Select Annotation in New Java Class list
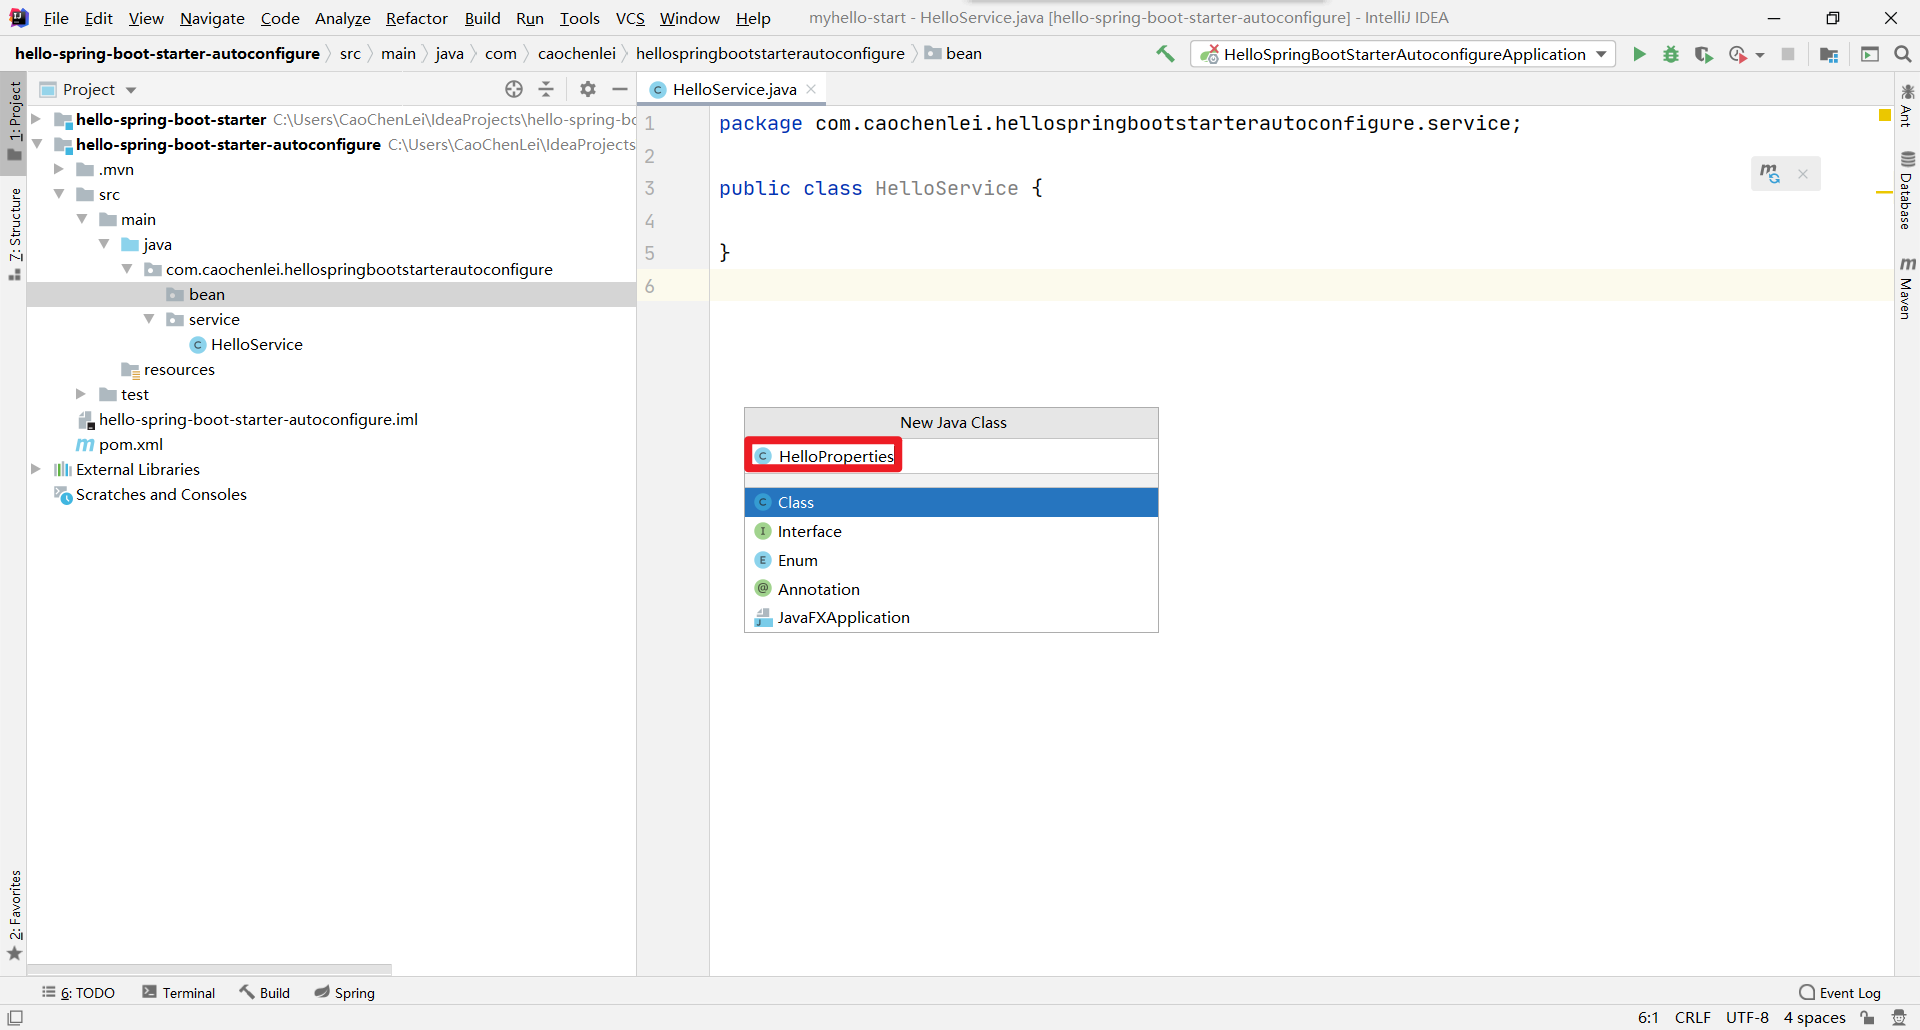 951,589
